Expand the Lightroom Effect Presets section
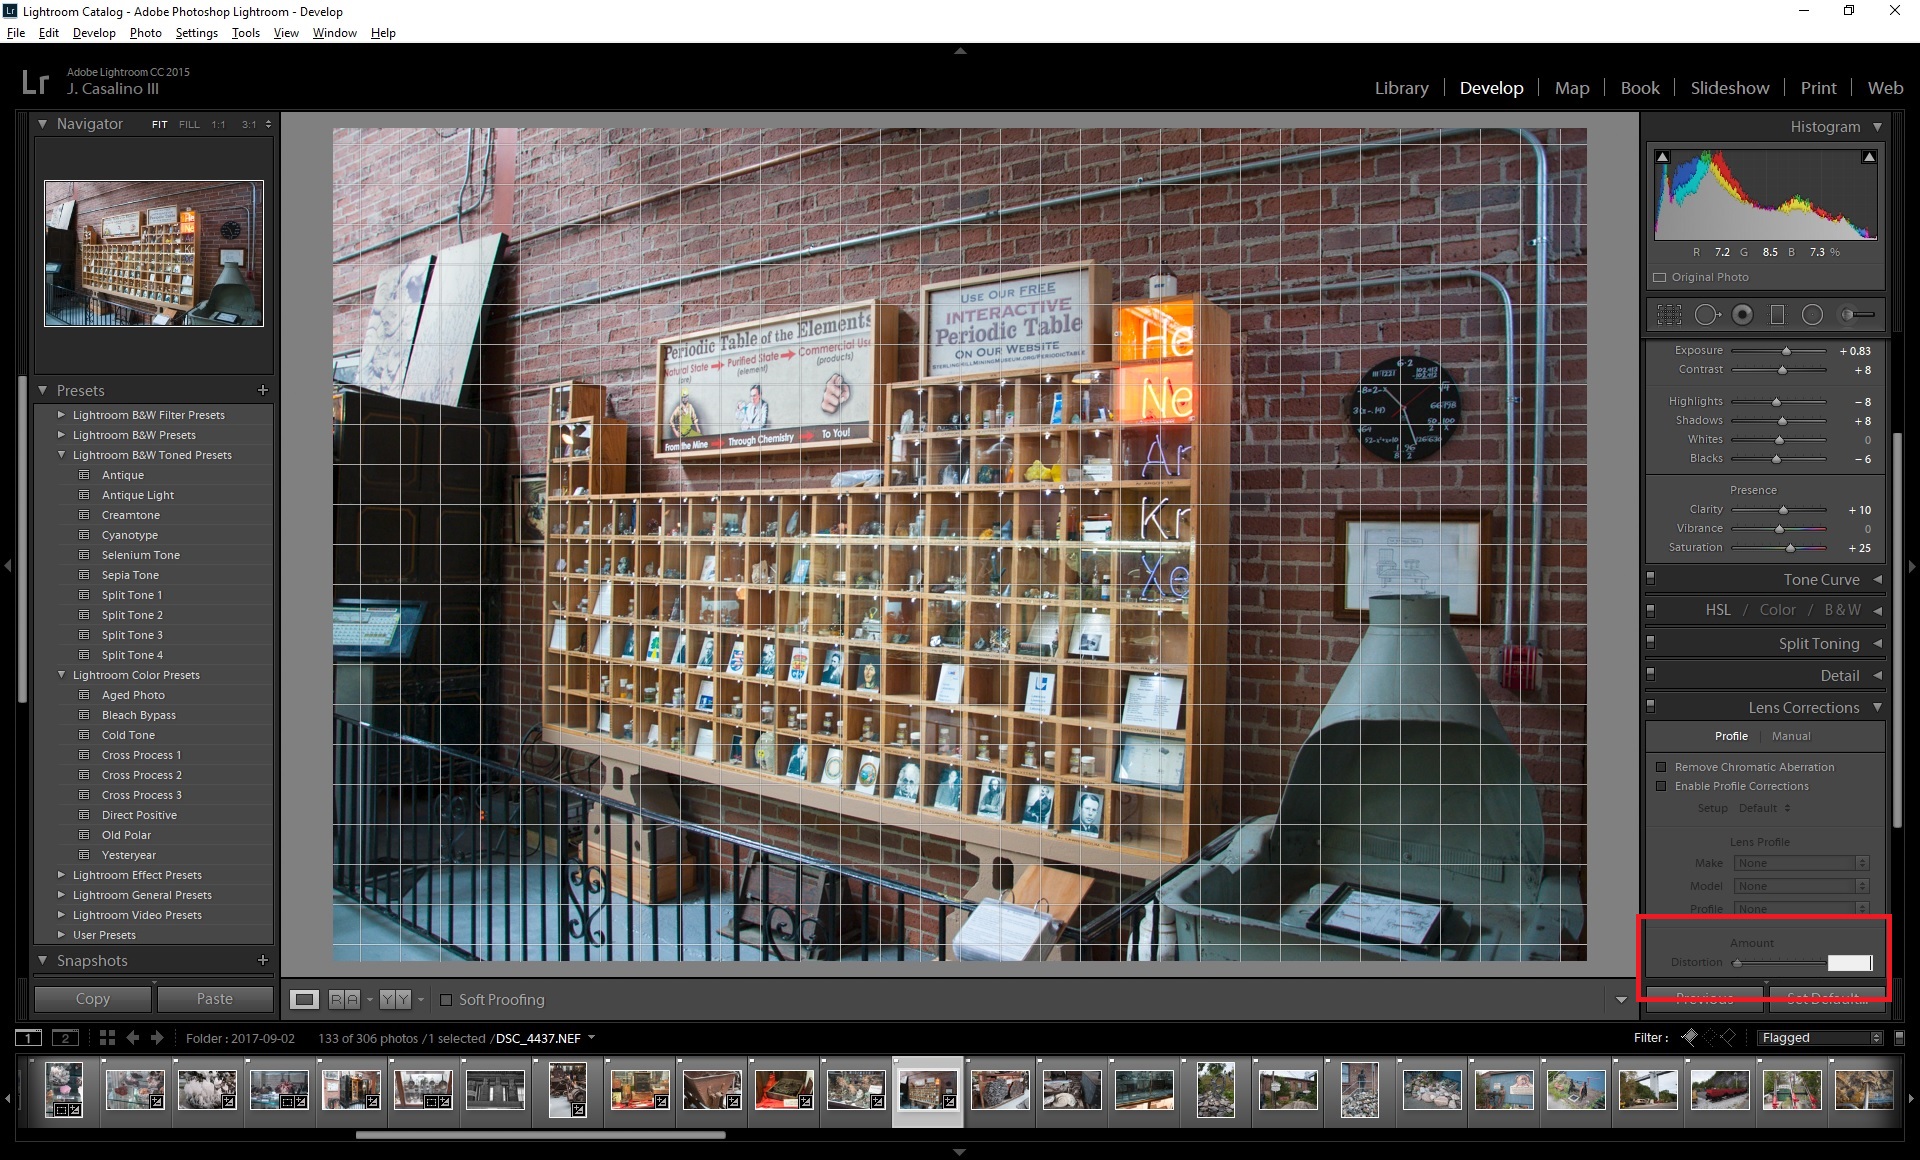1920x1160 pixels. click(60, 873)
